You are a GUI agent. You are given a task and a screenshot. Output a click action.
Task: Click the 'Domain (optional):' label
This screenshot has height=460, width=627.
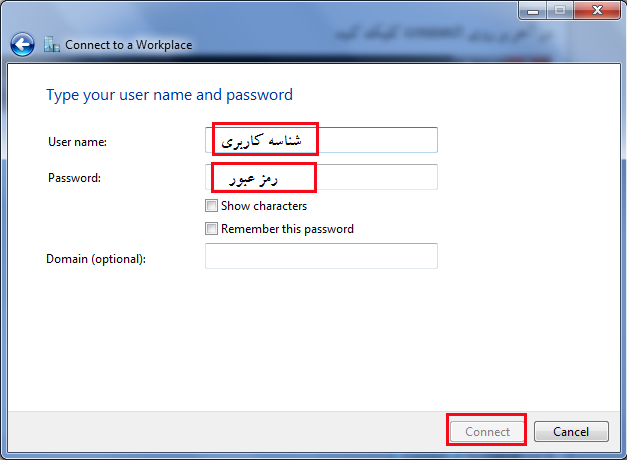(96, 259)
